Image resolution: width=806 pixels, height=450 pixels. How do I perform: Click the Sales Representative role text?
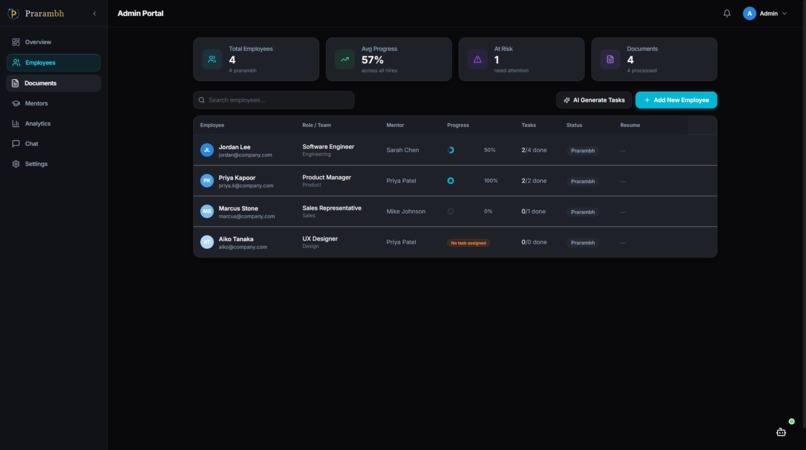tap(332, 208)
